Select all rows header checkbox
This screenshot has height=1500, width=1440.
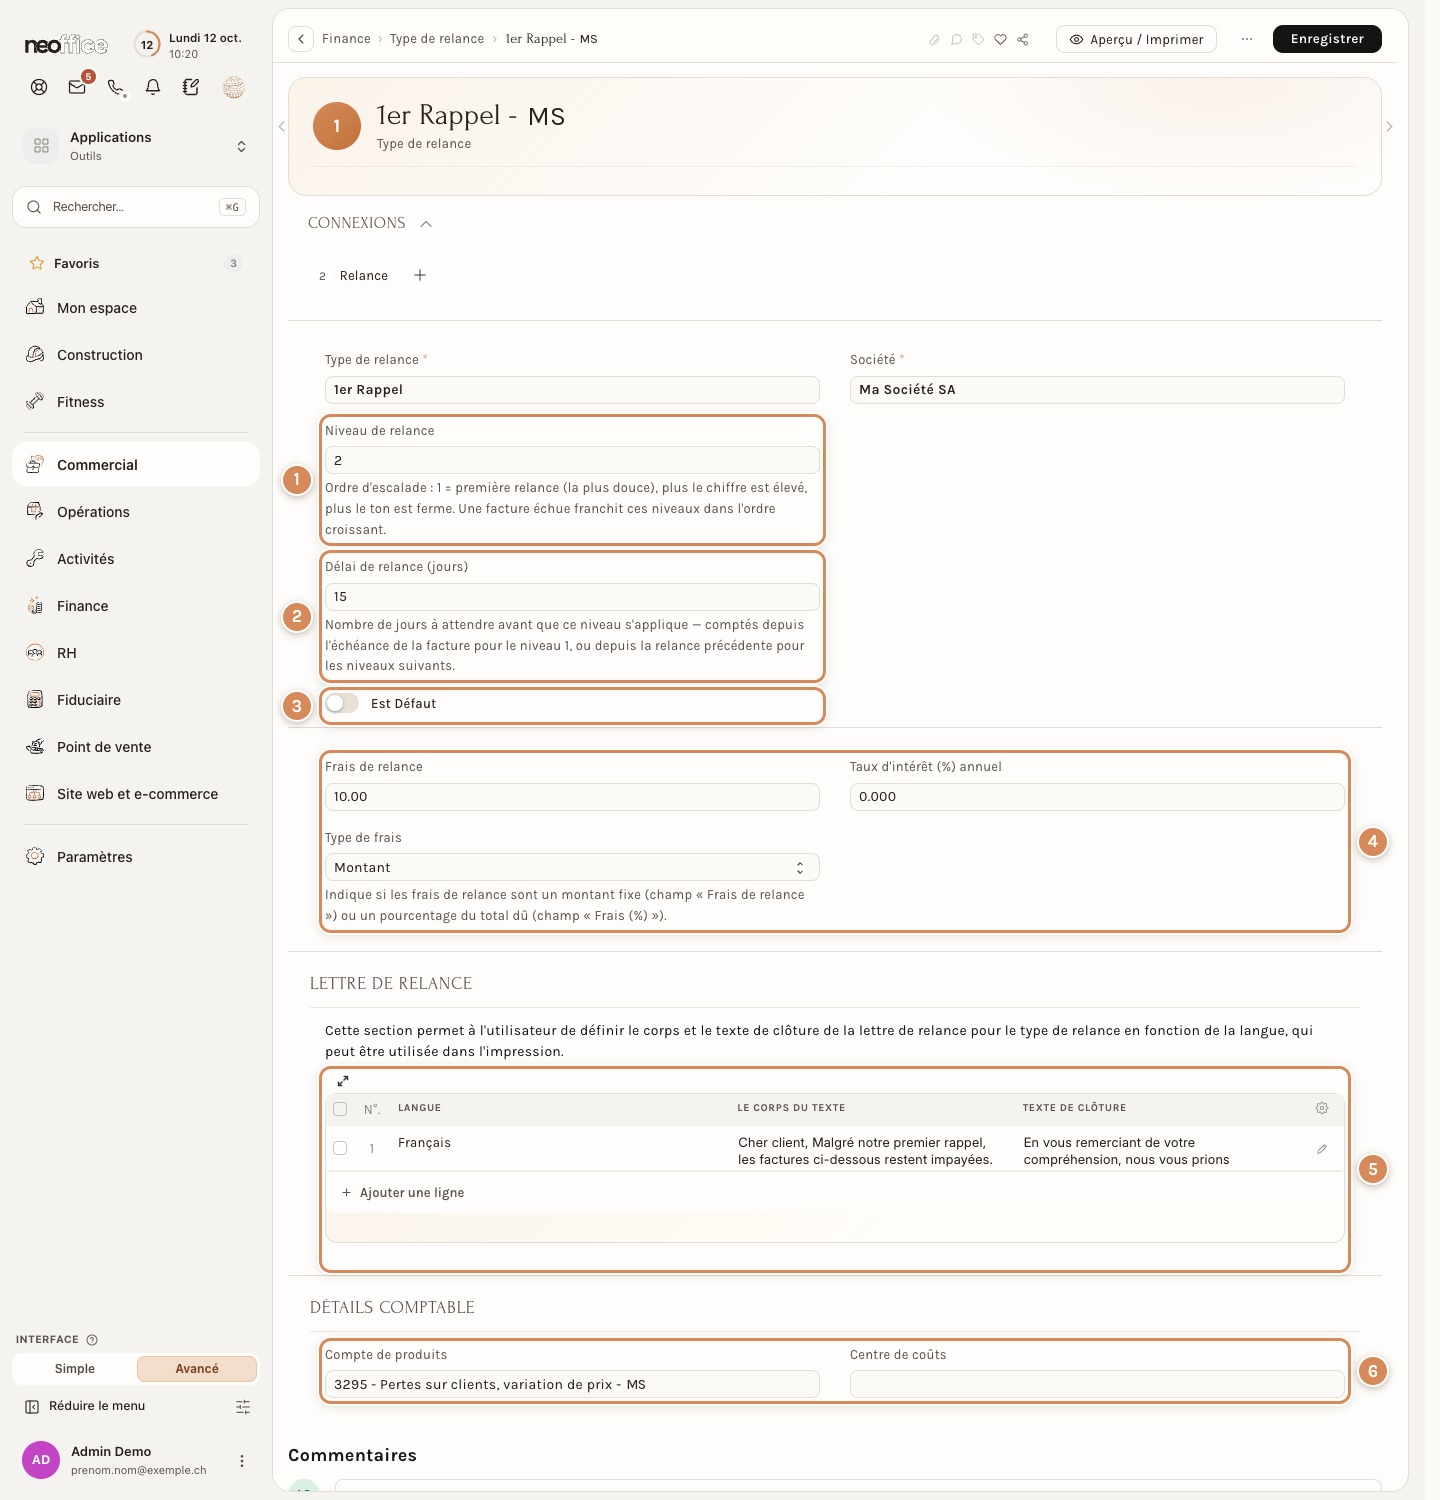(x=340, y=1109)
